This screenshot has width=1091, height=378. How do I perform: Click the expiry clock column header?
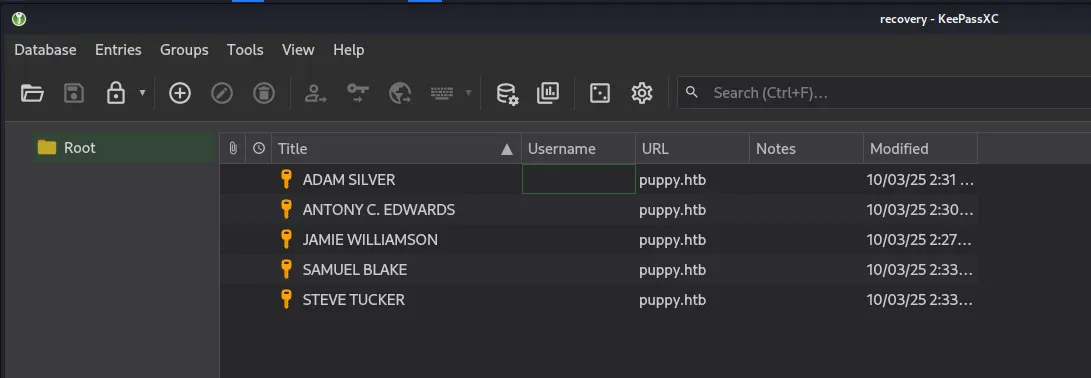coord(259,148)
